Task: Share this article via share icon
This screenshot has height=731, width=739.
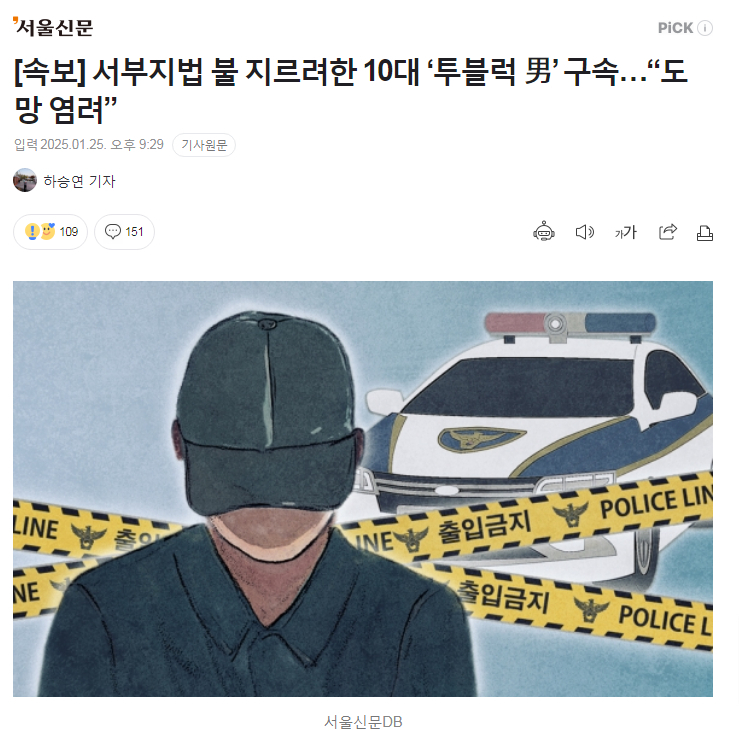Action: 667,231
